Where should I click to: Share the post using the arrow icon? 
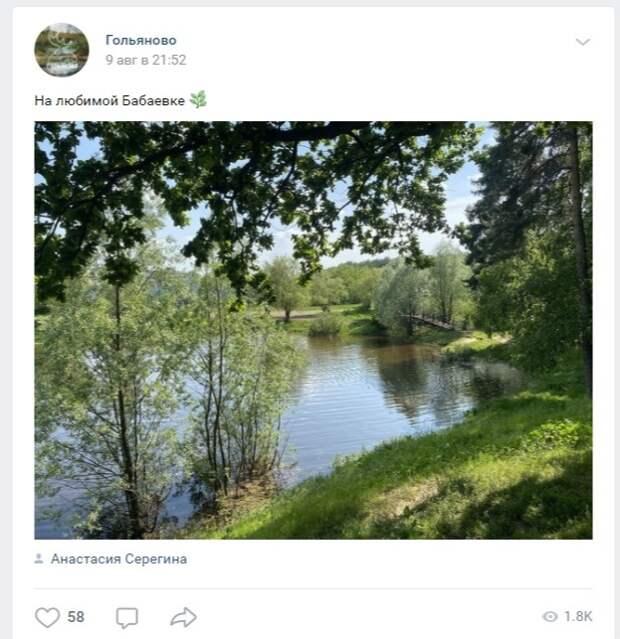[x=183, y=617]
